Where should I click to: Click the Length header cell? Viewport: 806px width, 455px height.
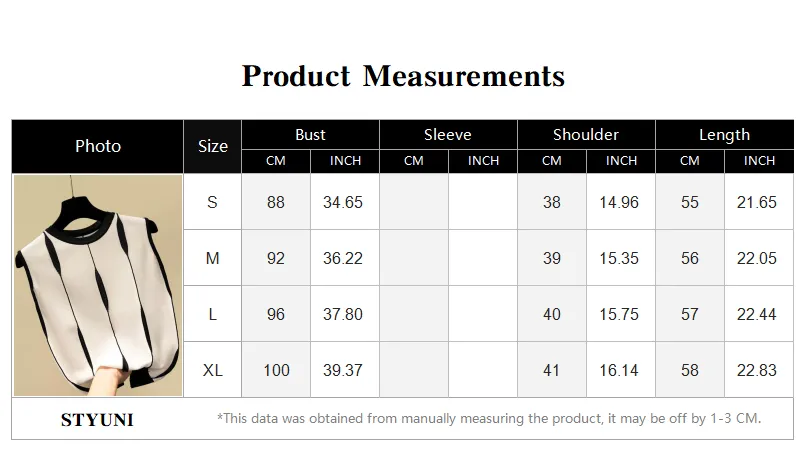724,135
